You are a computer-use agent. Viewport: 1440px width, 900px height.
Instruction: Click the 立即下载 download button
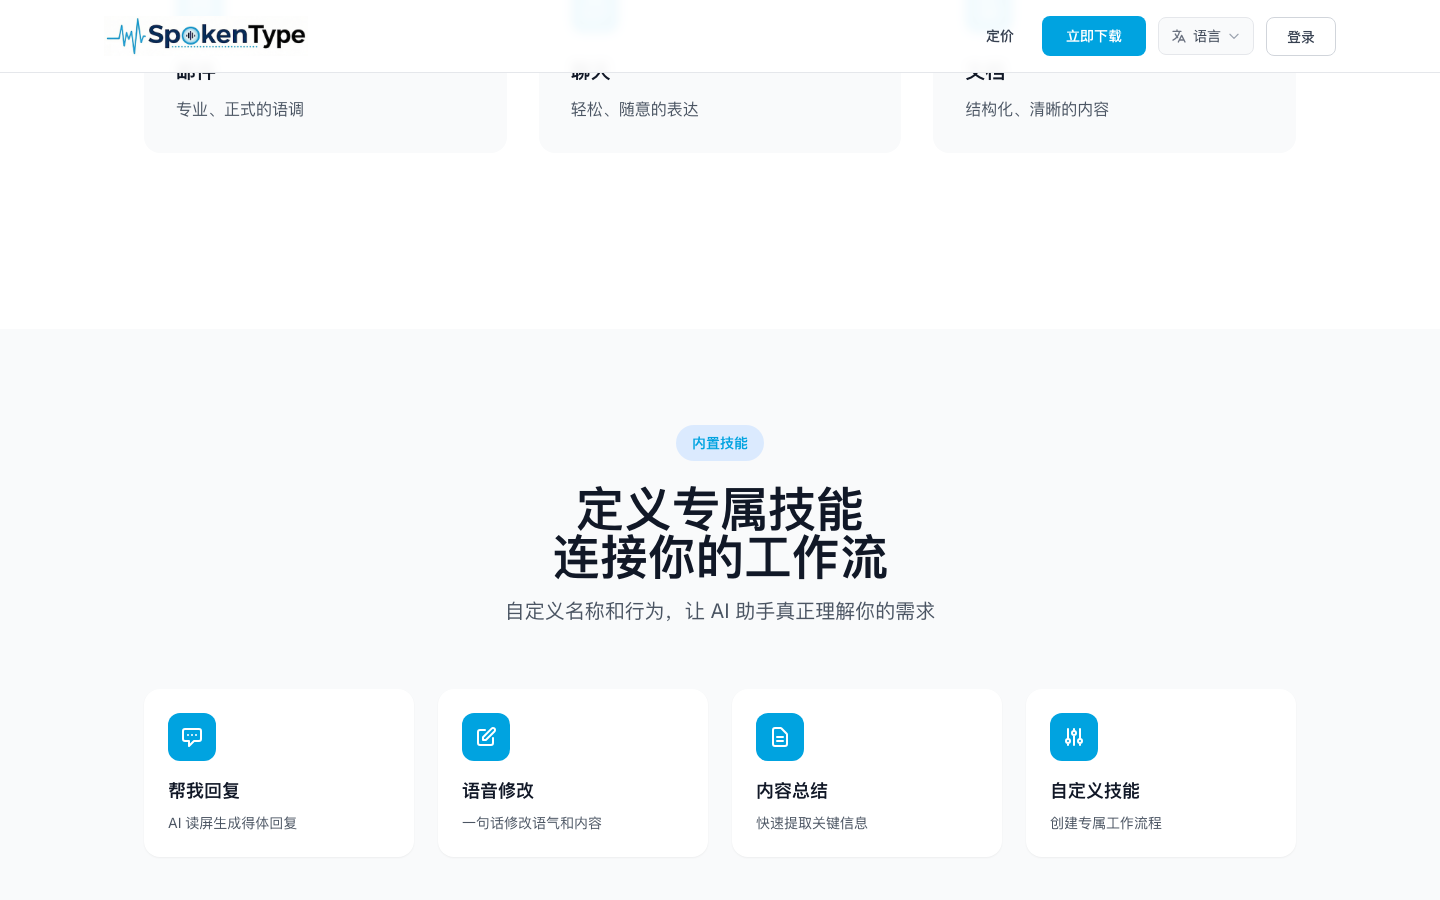[x=1094, y=36]
